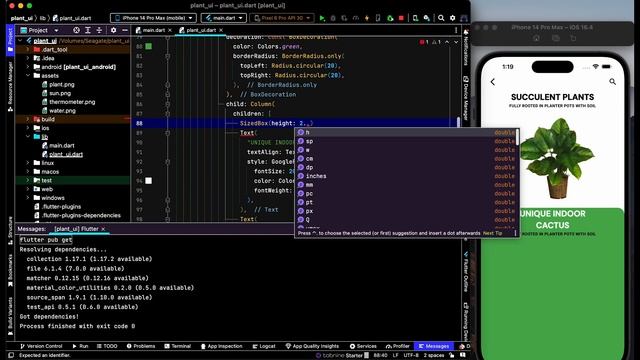Open IDE settings gear in top toolbar
This screenshot has height=360, width=640.
453,18
